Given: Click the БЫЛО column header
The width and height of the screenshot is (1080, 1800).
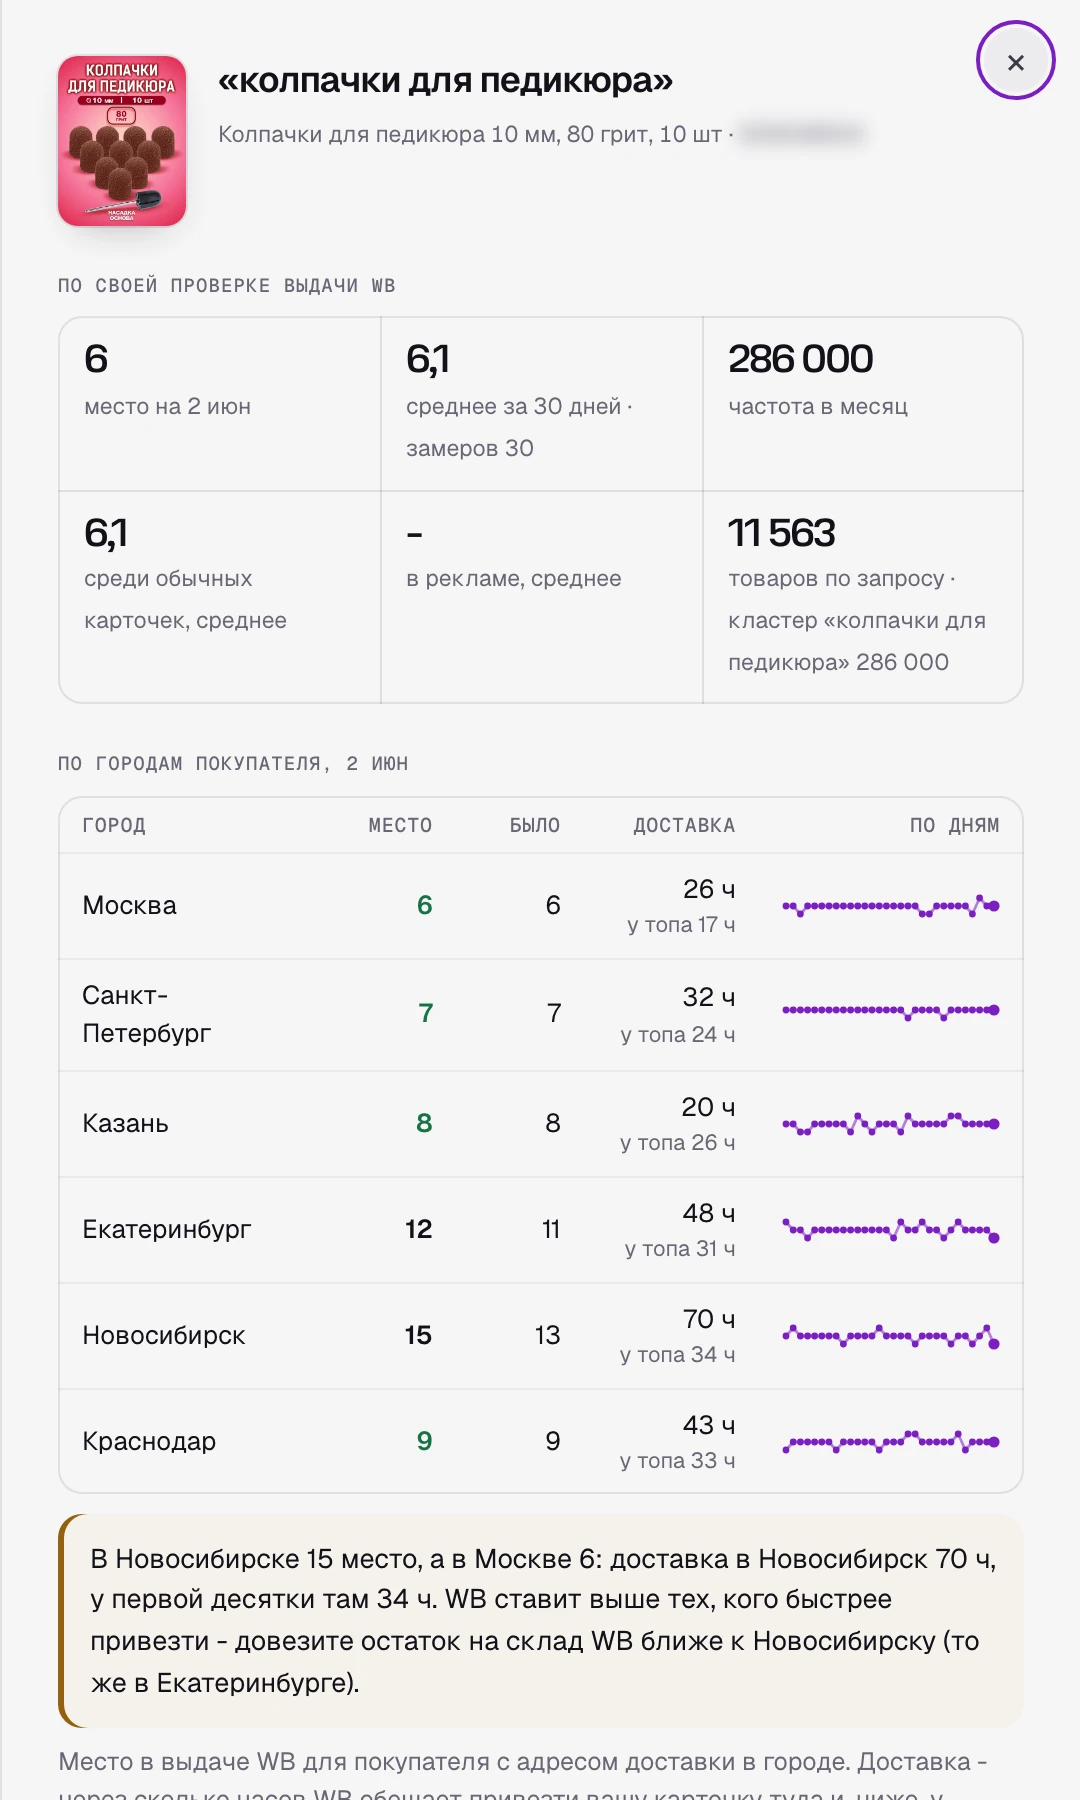Looking at the screenshot, I should [x=535, y=825].
